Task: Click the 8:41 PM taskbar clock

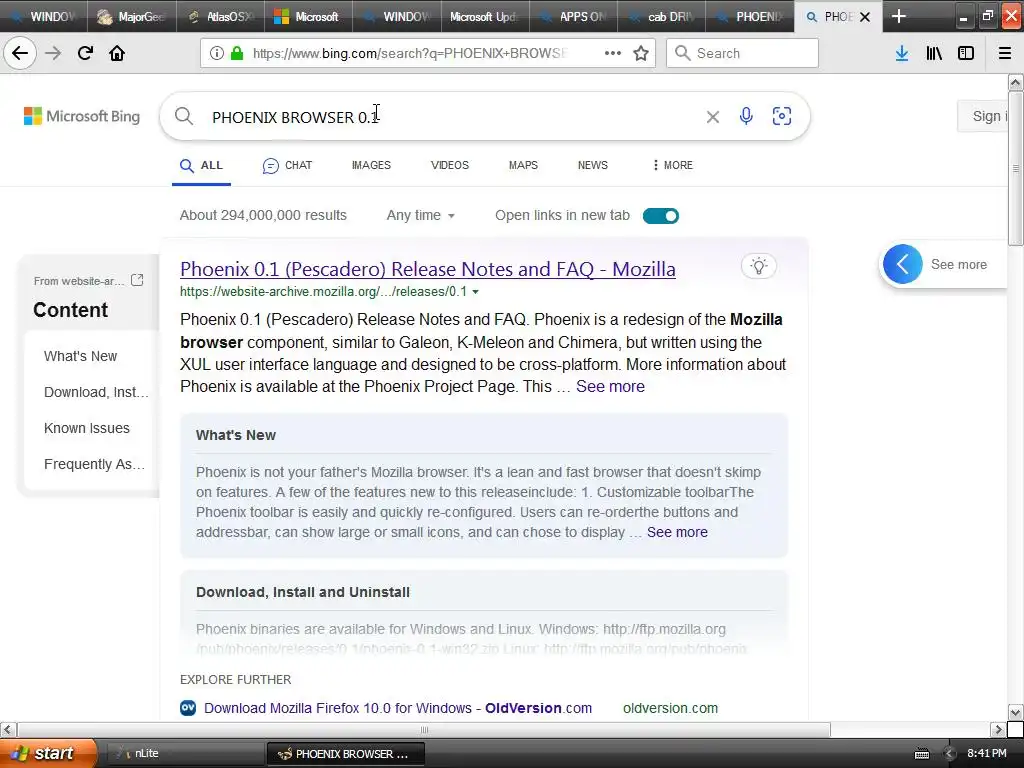Action: pos(987,753)
